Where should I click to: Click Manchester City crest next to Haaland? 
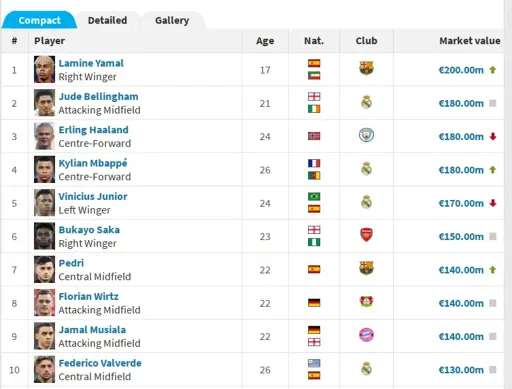pyautogui.click(x=366, y=135)
